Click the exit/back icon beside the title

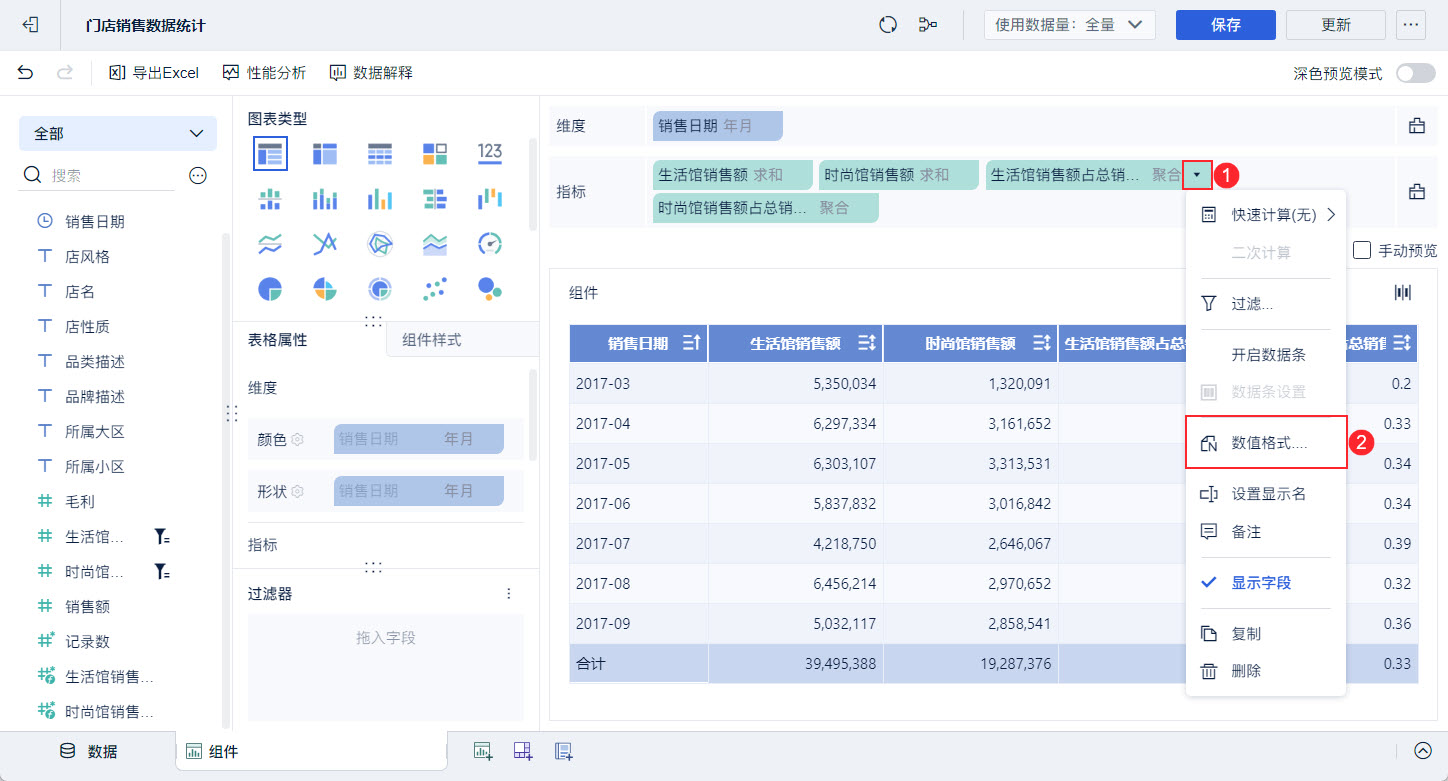tap(30, 25)
